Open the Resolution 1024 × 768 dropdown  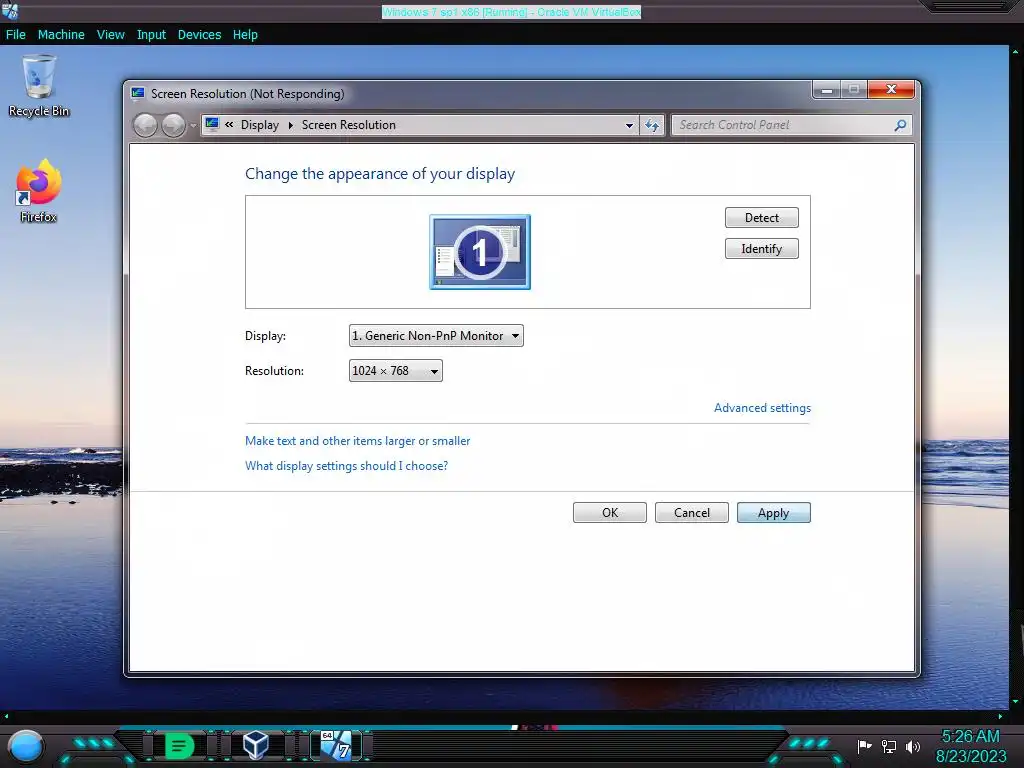coord(396,370)
